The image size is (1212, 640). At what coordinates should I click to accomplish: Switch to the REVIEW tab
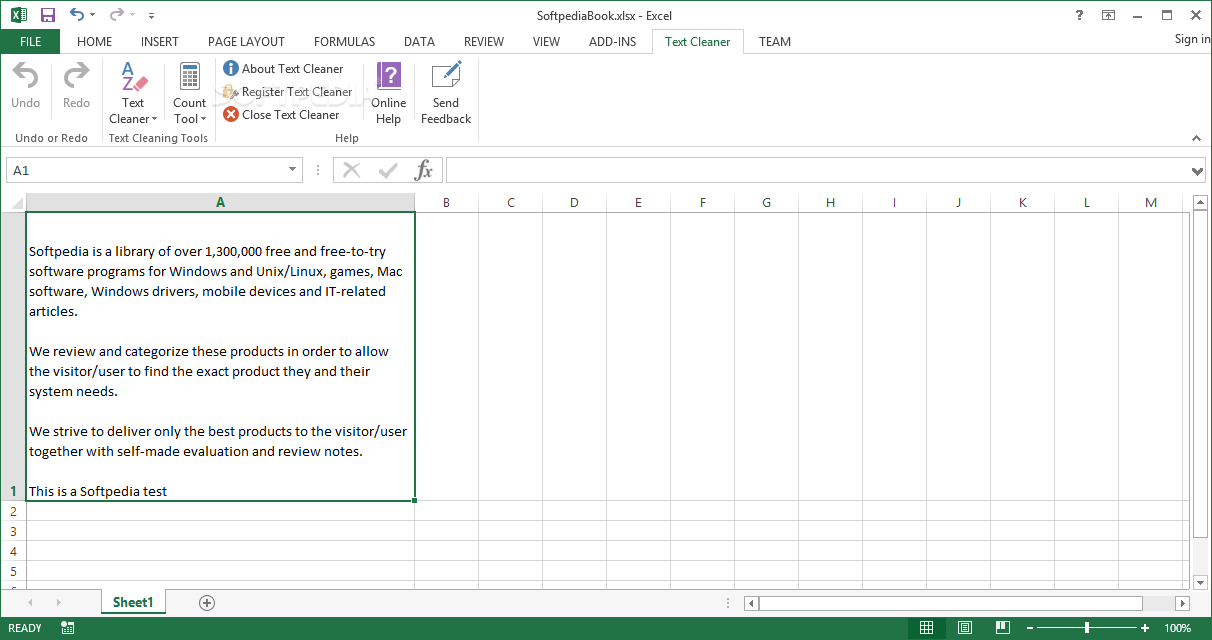click(x=484, y=42)
